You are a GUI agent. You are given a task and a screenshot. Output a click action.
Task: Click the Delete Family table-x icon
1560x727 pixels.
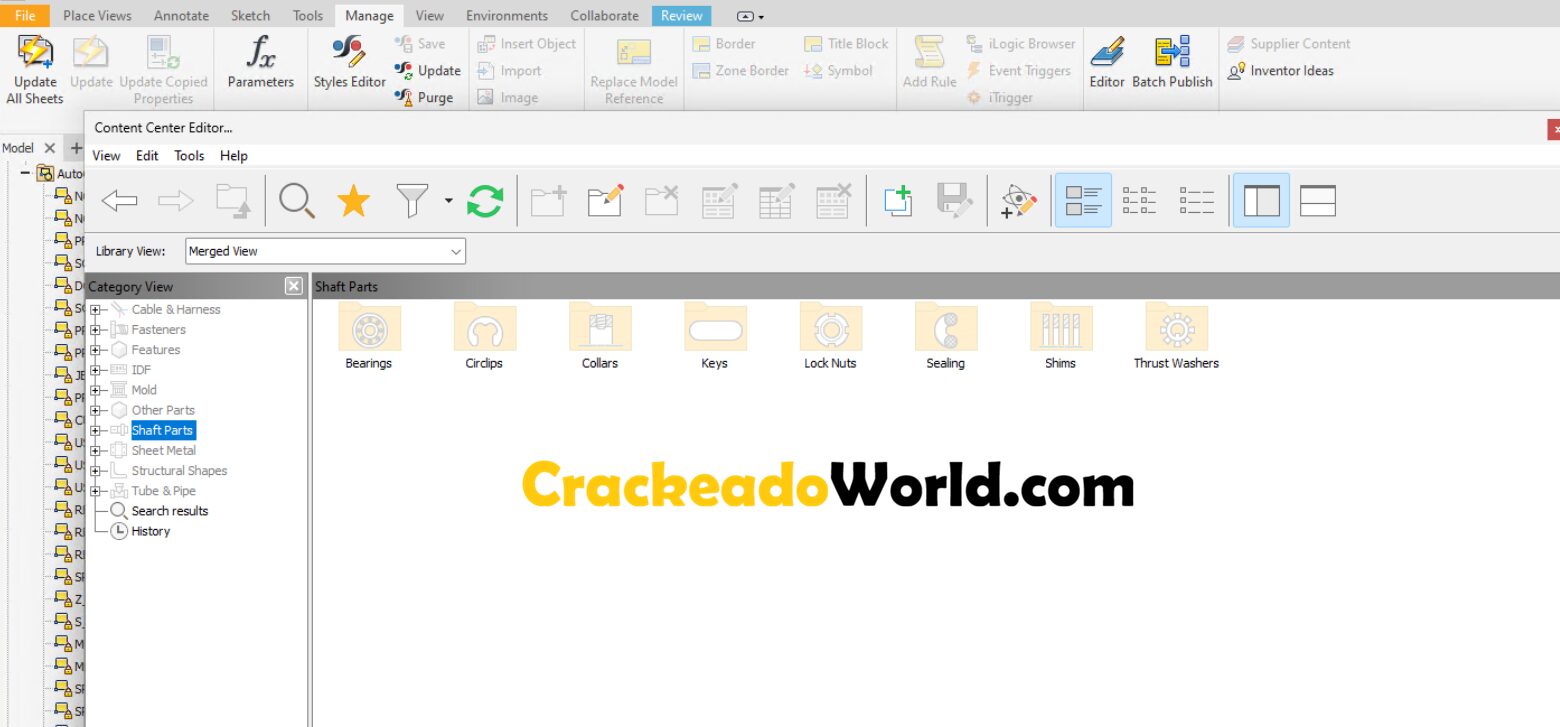click(x=834, y=201)
